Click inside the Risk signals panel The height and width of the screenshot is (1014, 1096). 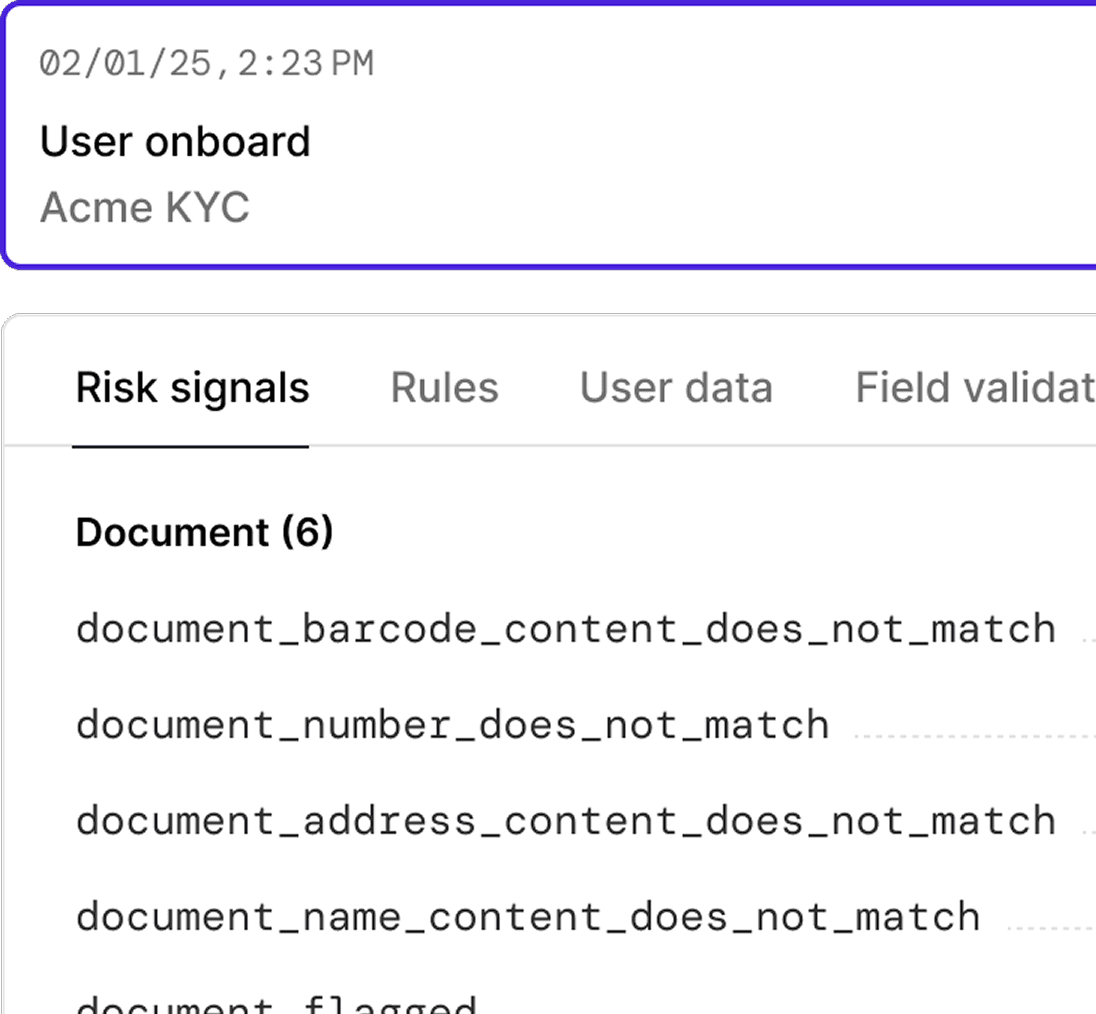[550, 700]
